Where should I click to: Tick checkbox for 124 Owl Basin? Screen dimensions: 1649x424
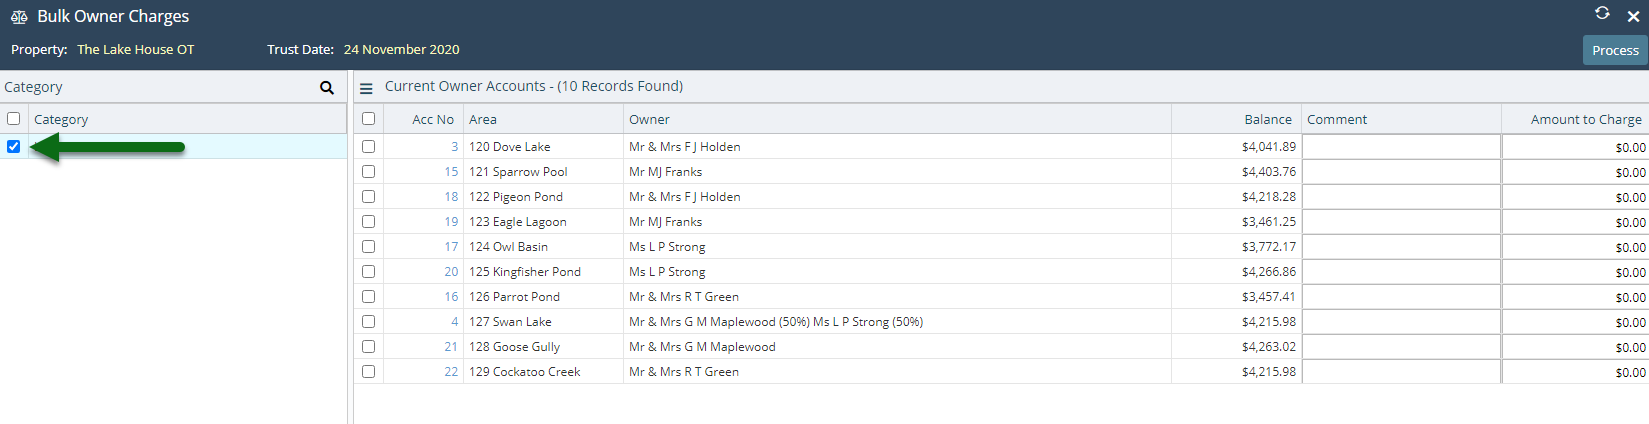point(368,246)
